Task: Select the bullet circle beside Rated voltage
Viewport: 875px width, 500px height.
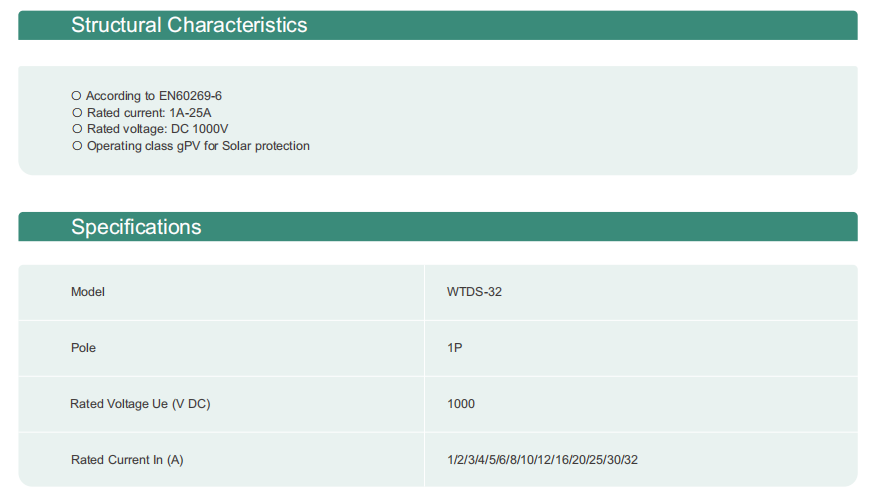Action: pos(77,129)
